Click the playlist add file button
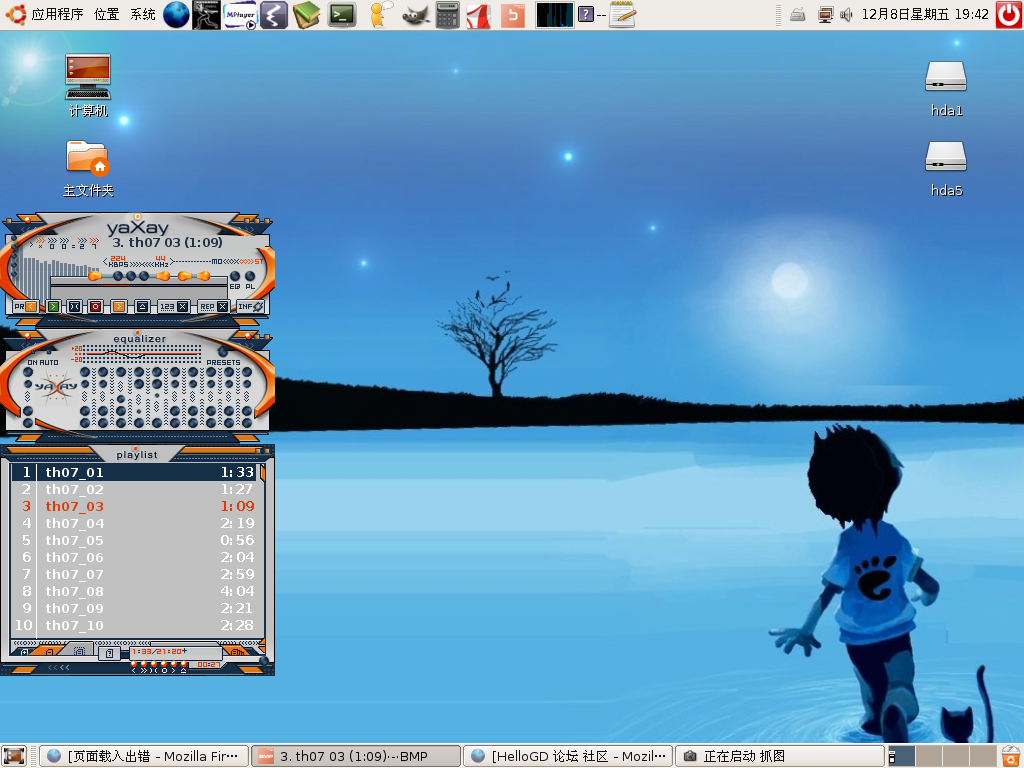The image size is (1024, 768). (x=24, y=652)
